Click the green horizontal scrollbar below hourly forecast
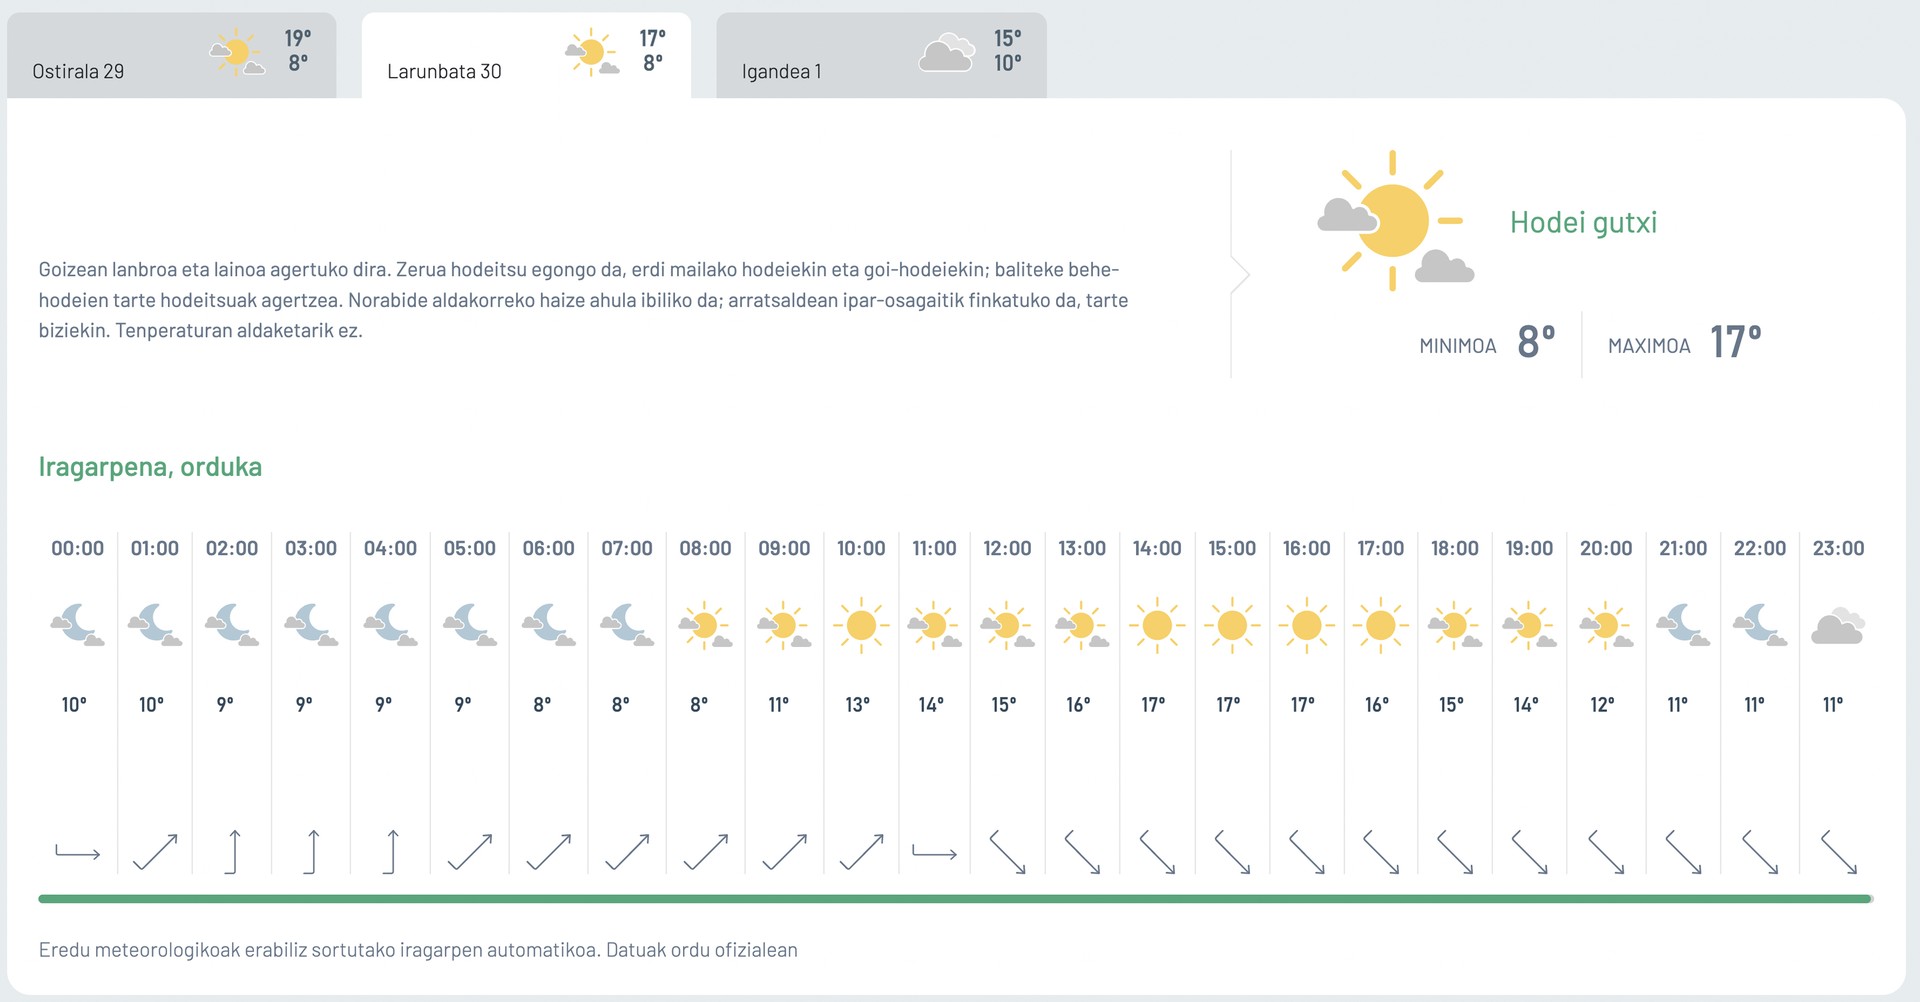The height and width of the screenshot is (1002, 1920). pos(955,899)
